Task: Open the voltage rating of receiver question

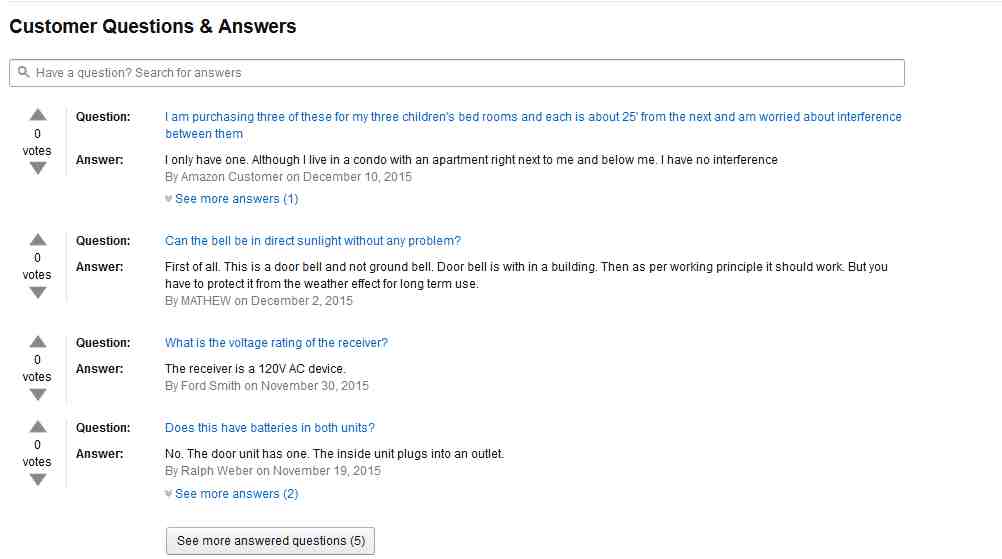Action: pos(276,343)
